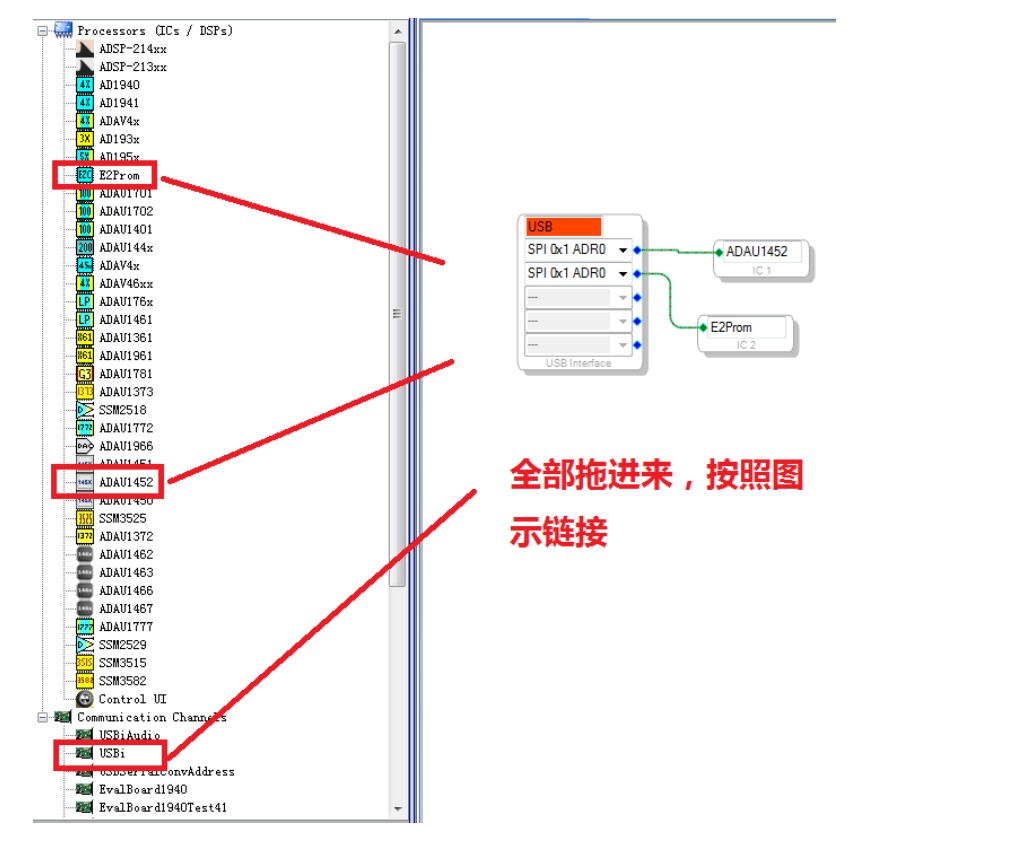Screen dimensions: 1014x843
Task: Click the ADAU1462 chip icon
Action: pyautogui.click(x=85, y=555)
